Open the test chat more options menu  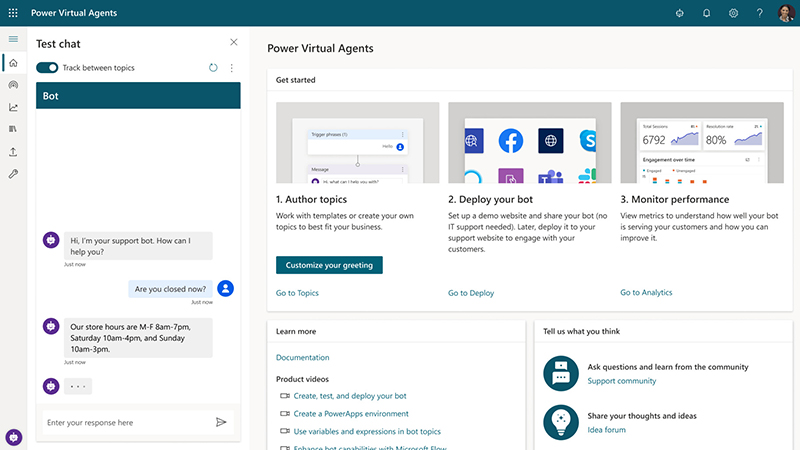[232, 68]
